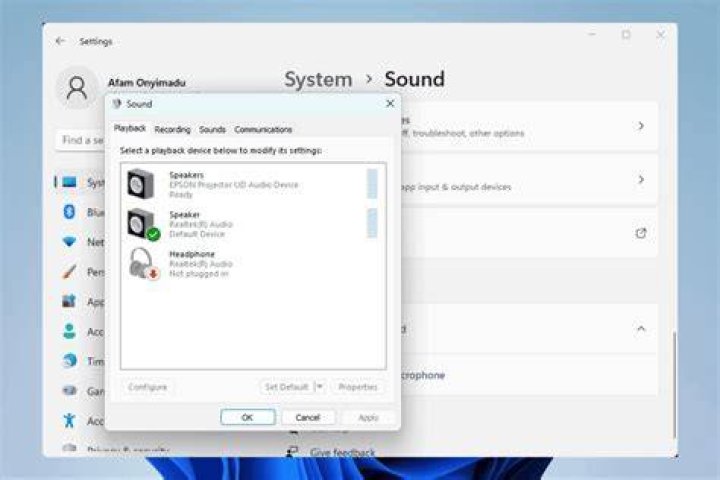This screenshot has height=480, width=720.
Task: Open the Accounts sidebar icon
Action: pos(69,331)
